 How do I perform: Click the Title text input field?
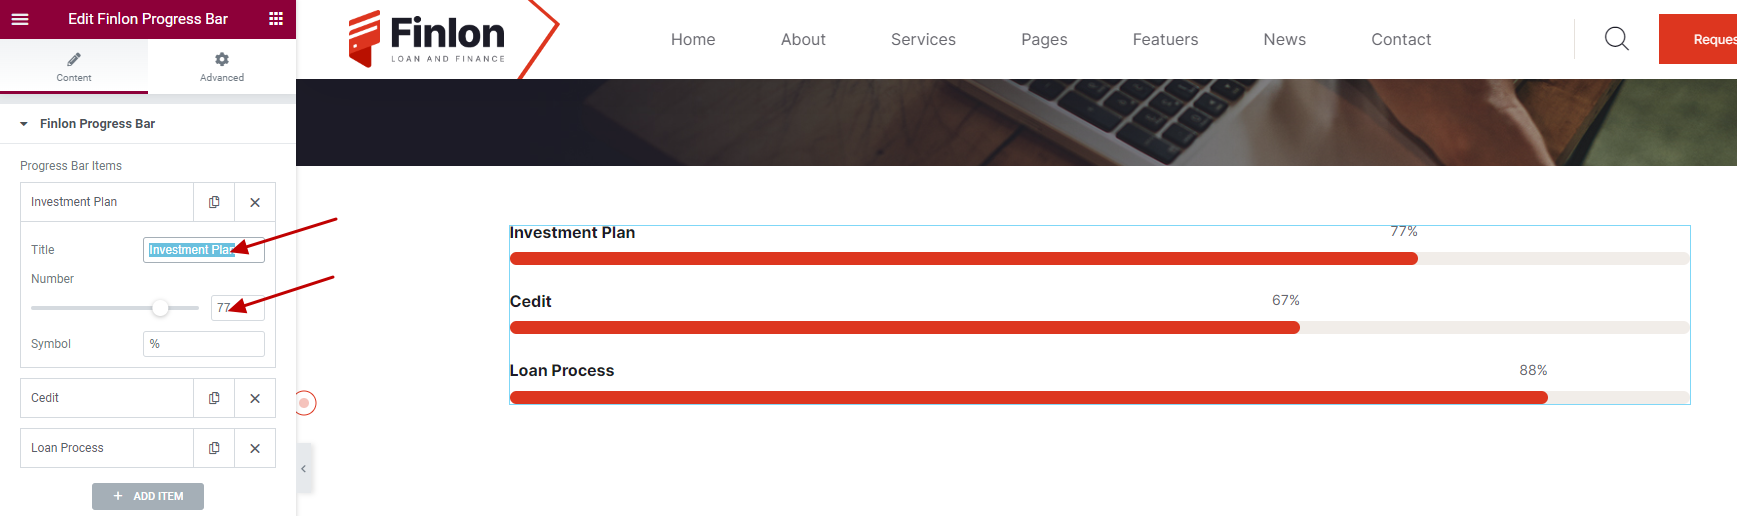(204, 250)
